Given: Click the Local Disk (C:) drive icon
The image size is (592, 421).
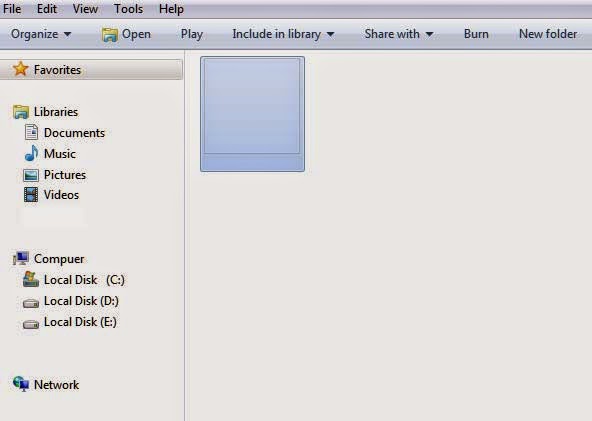Looking at the screenshot, I should (31, 279).
